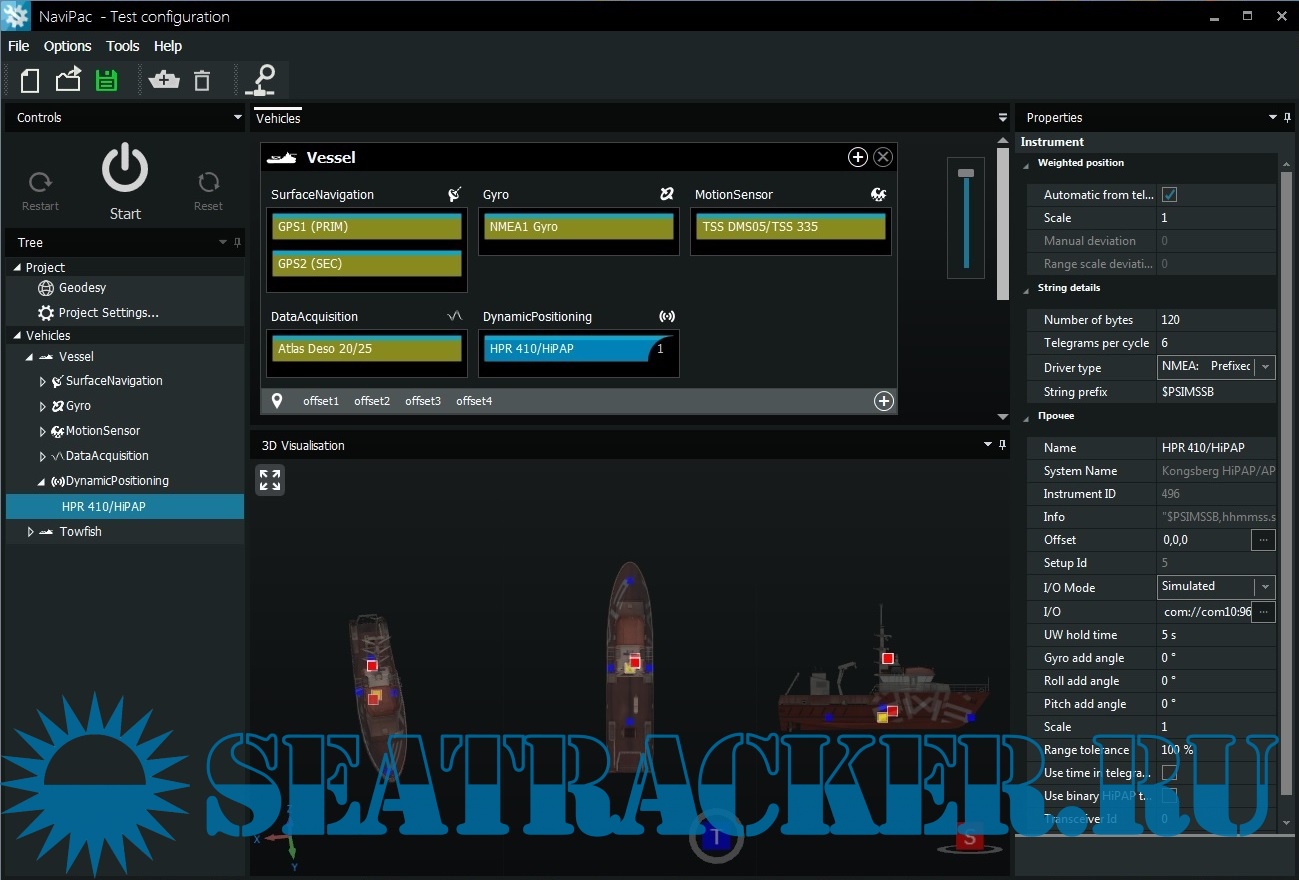Enable Use binary HiPAP telegram checkbox
Screen dimensions: 1299x880
pos(1168,796)
